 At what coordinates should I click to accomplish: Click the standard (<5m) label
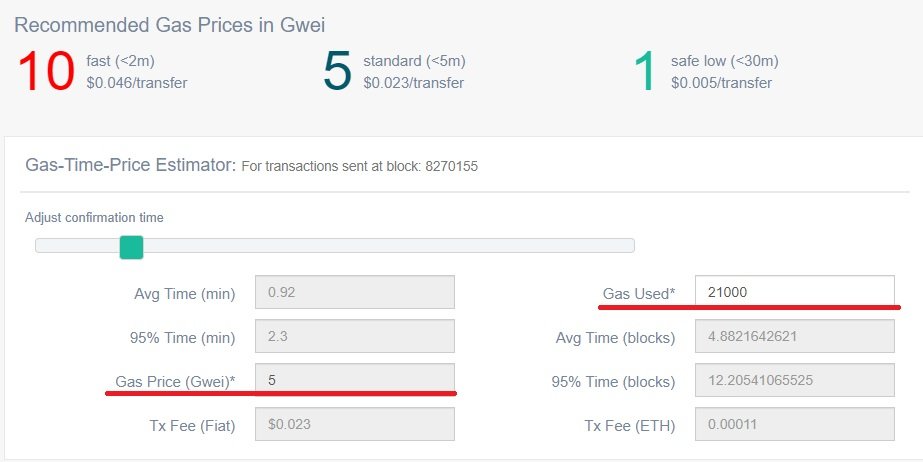click(x=414, y=61)
